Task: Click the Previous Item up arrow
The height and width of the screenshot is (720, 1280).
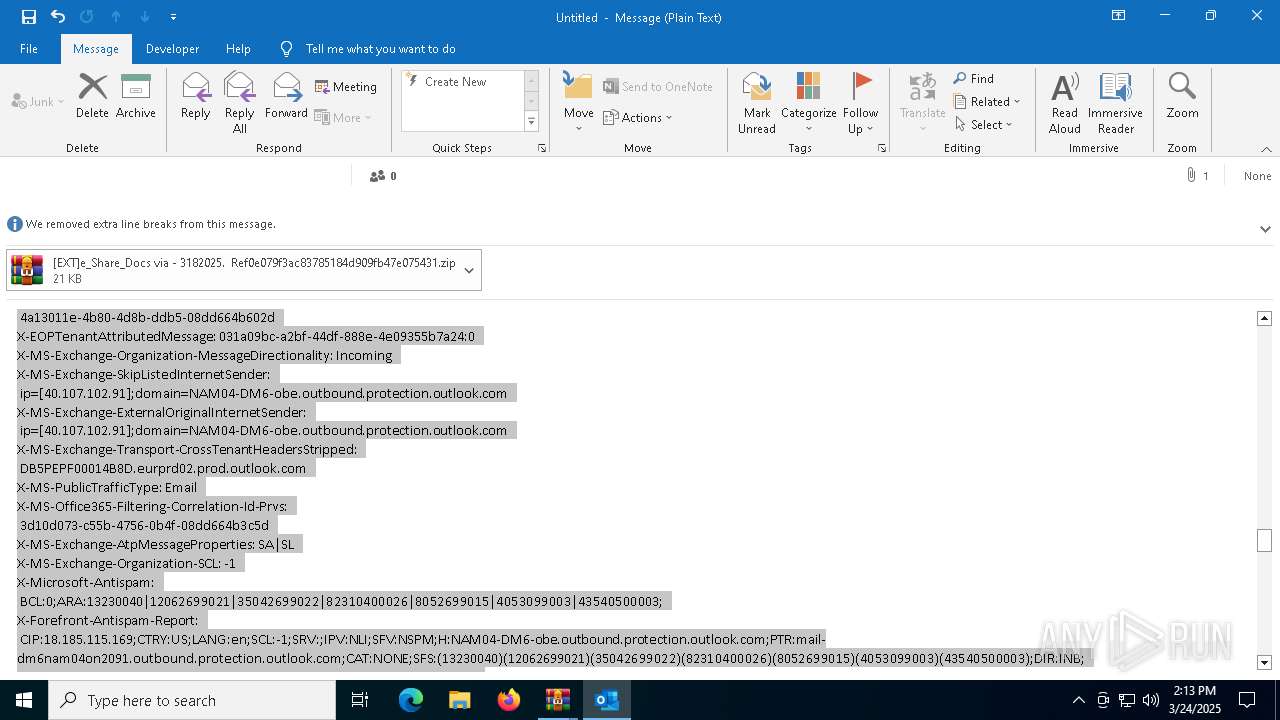Action: coord(116,17)
